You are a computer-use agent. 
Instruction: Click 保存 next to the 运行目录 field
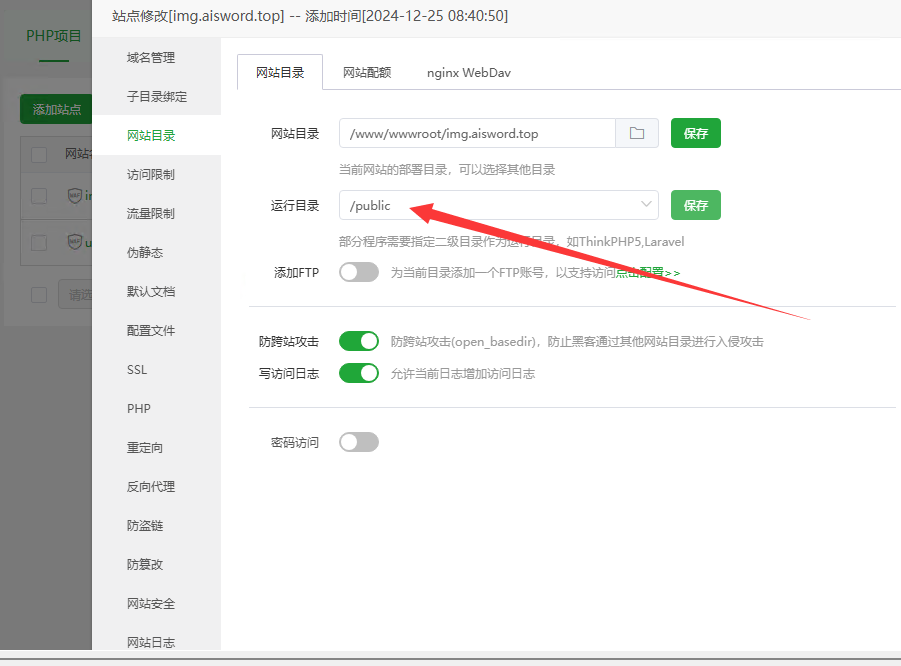(696, 205)
